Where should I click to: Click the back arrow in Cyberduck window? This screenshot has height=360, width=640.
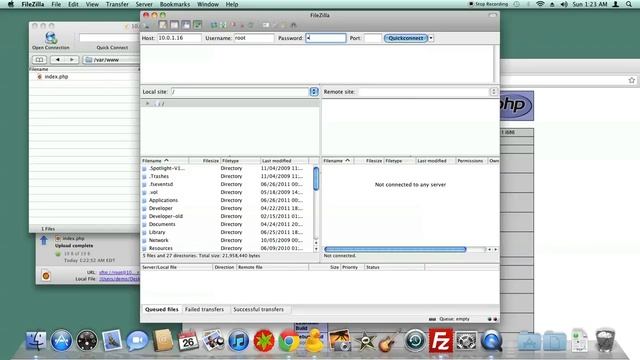point(58,60)
